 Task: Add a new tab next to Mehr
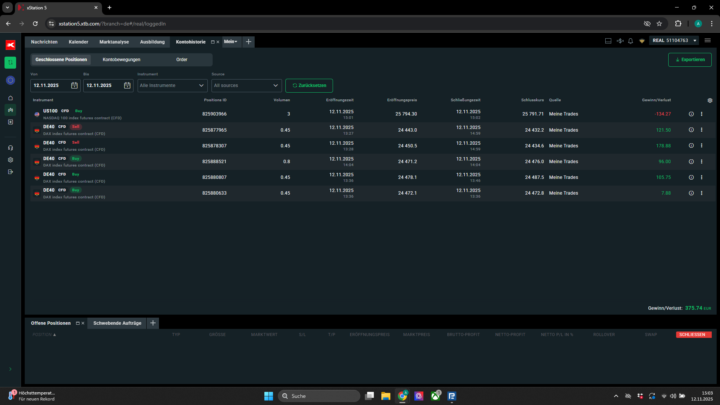[x=248, y=42]
